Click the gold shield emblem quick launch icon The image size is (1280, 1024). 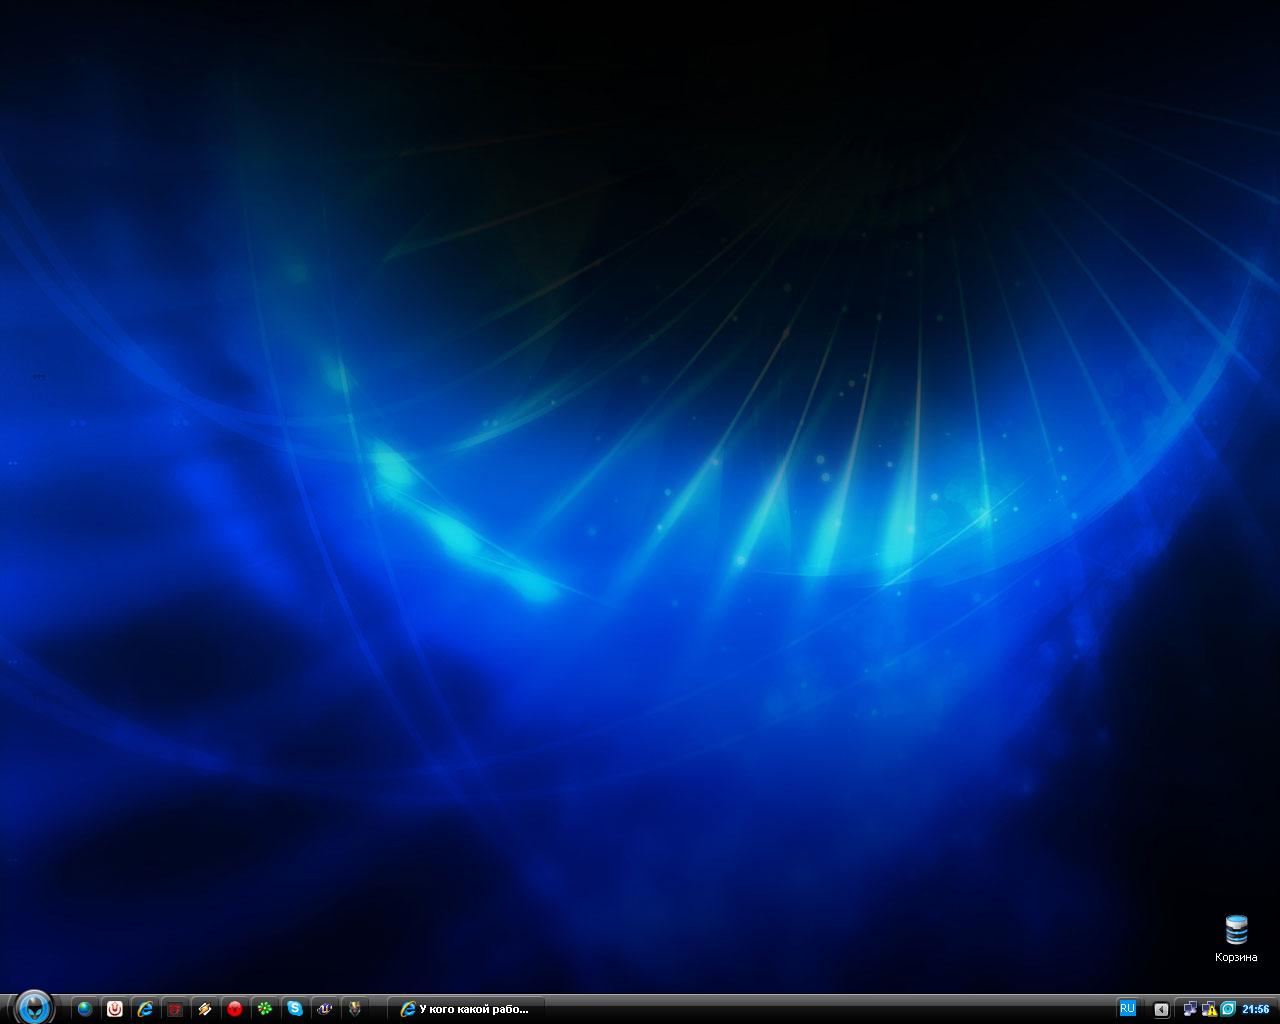click(x=354, y=1009)
